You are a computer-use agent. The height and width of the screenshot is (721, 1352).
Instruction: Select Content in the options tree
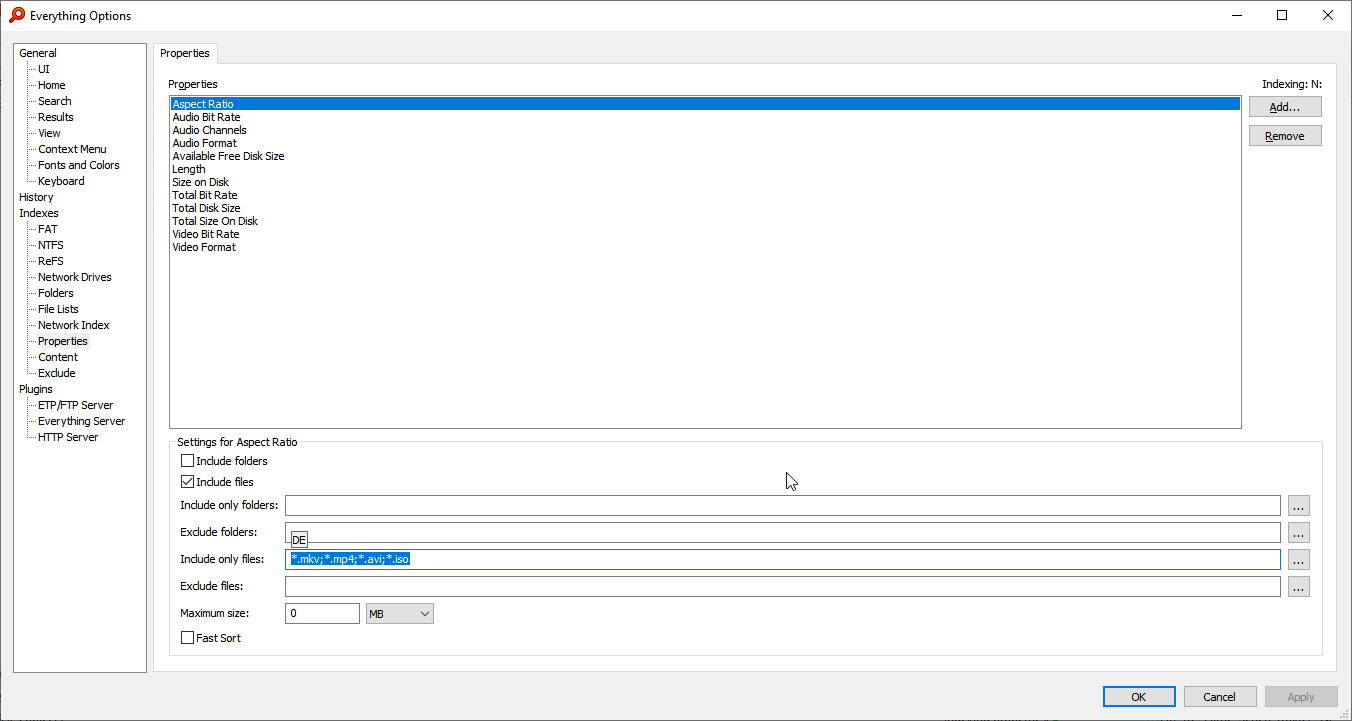58,357
